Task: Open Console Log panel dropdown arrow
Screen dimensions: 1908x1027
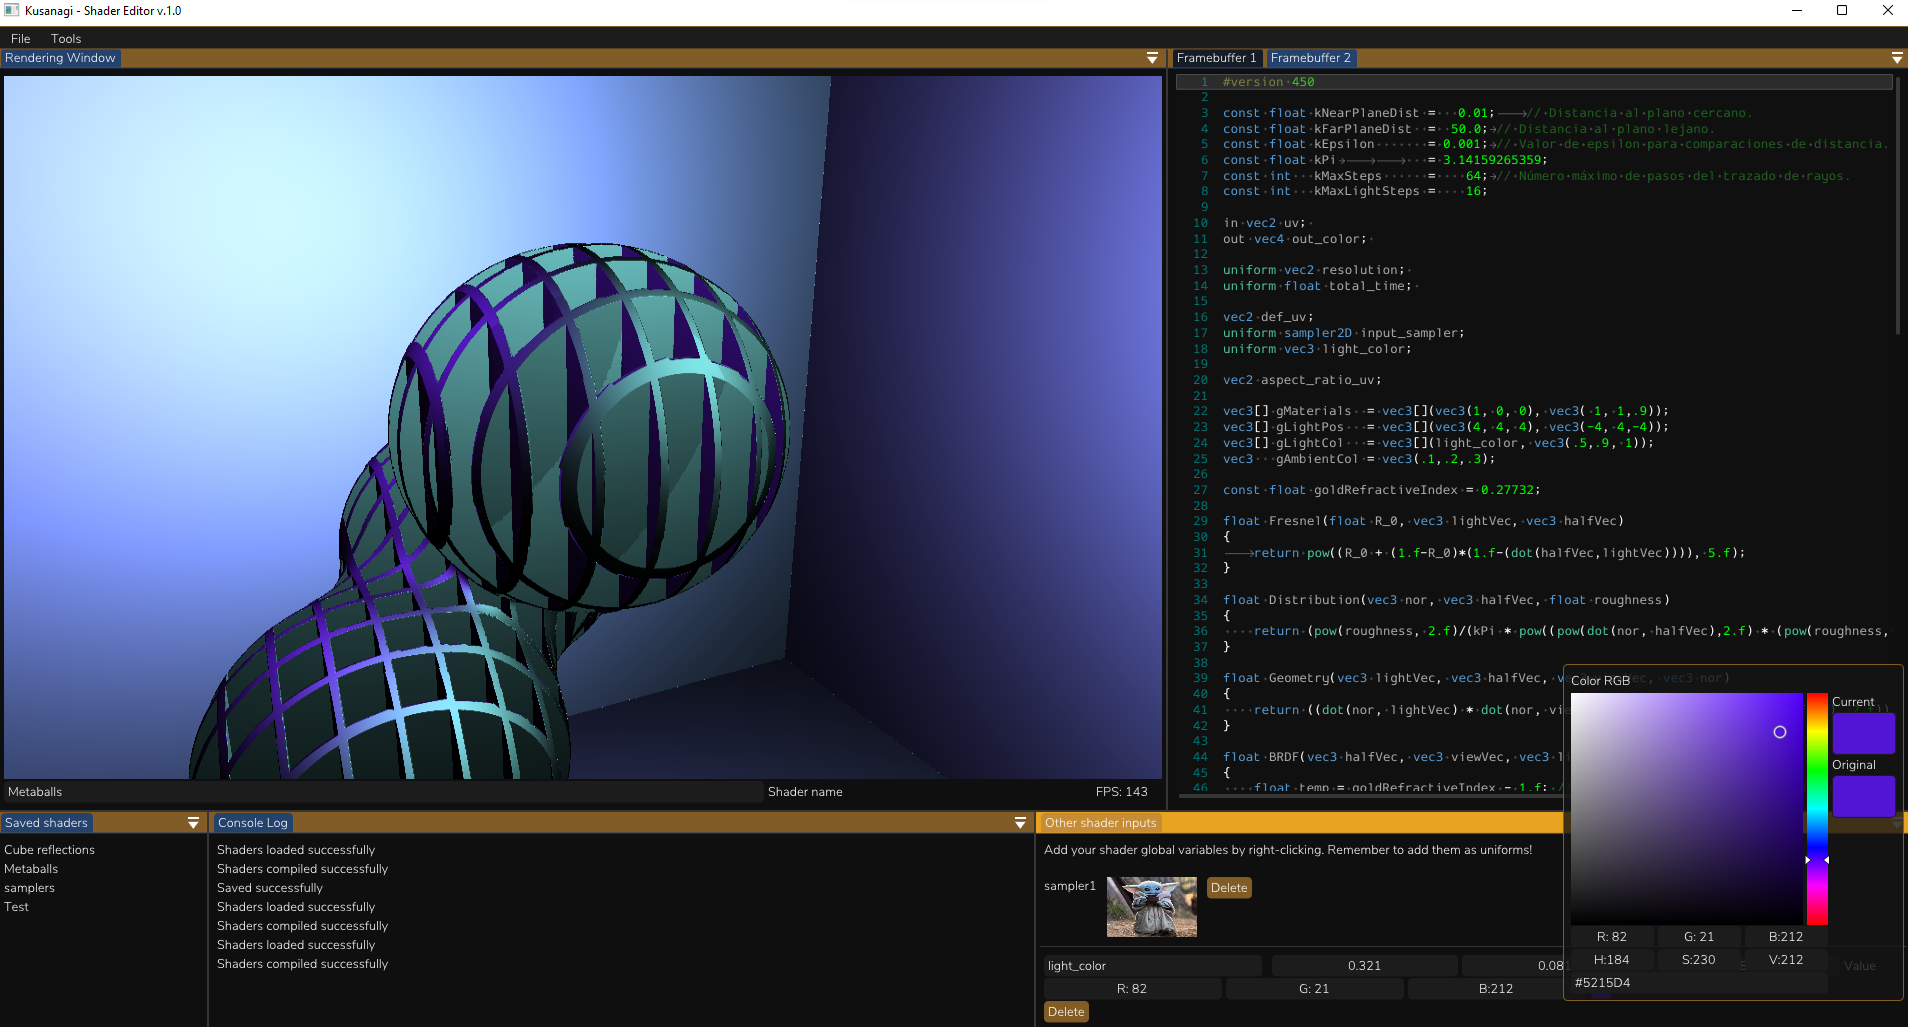Action: point(1020,823)
